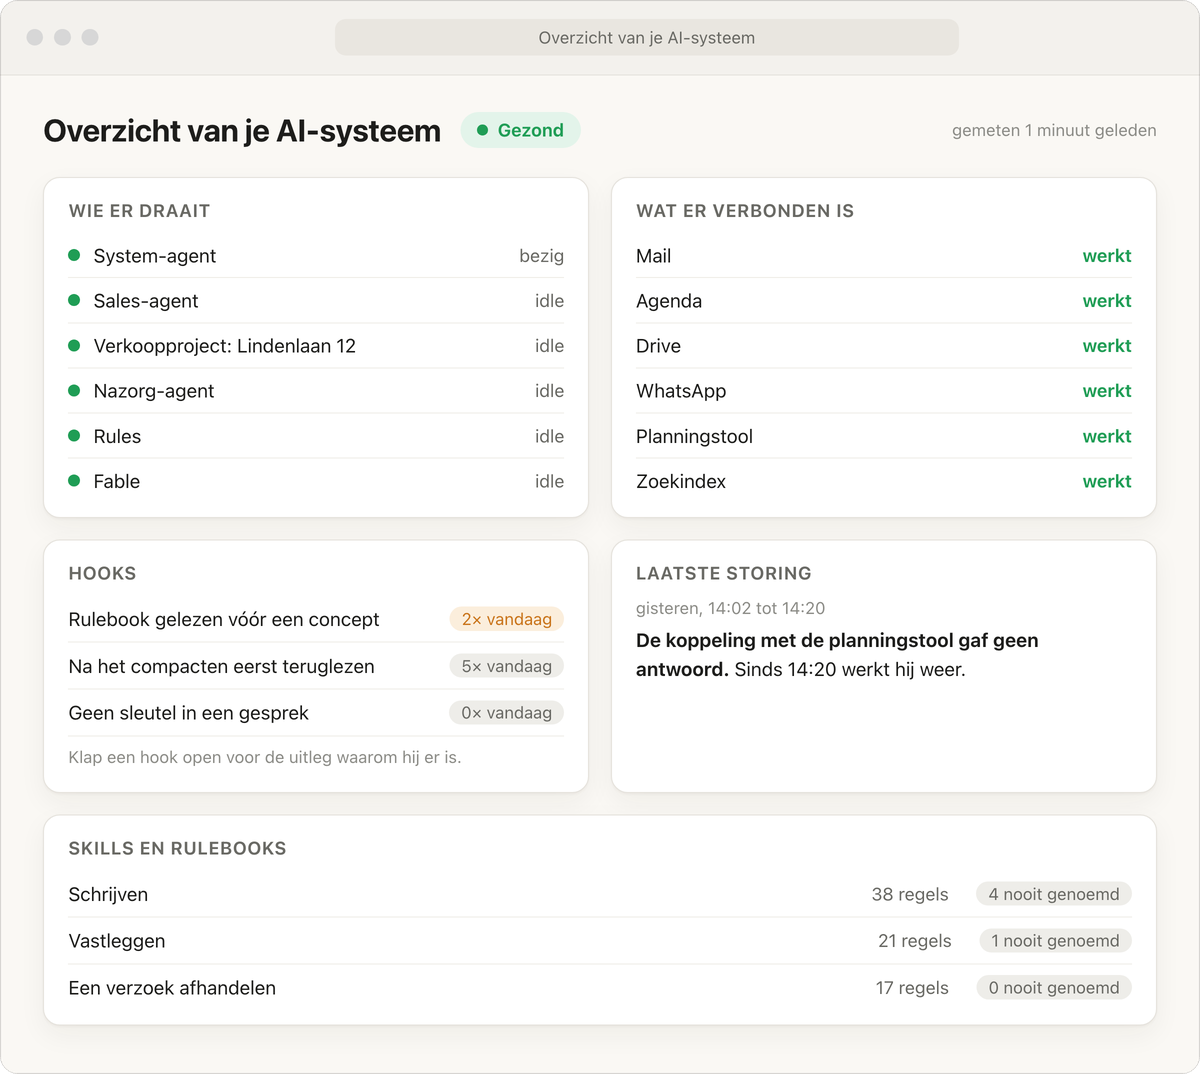Click the Klap een hook open hint text
This screenshot has height=1074, width=1200.
(265, 757)
